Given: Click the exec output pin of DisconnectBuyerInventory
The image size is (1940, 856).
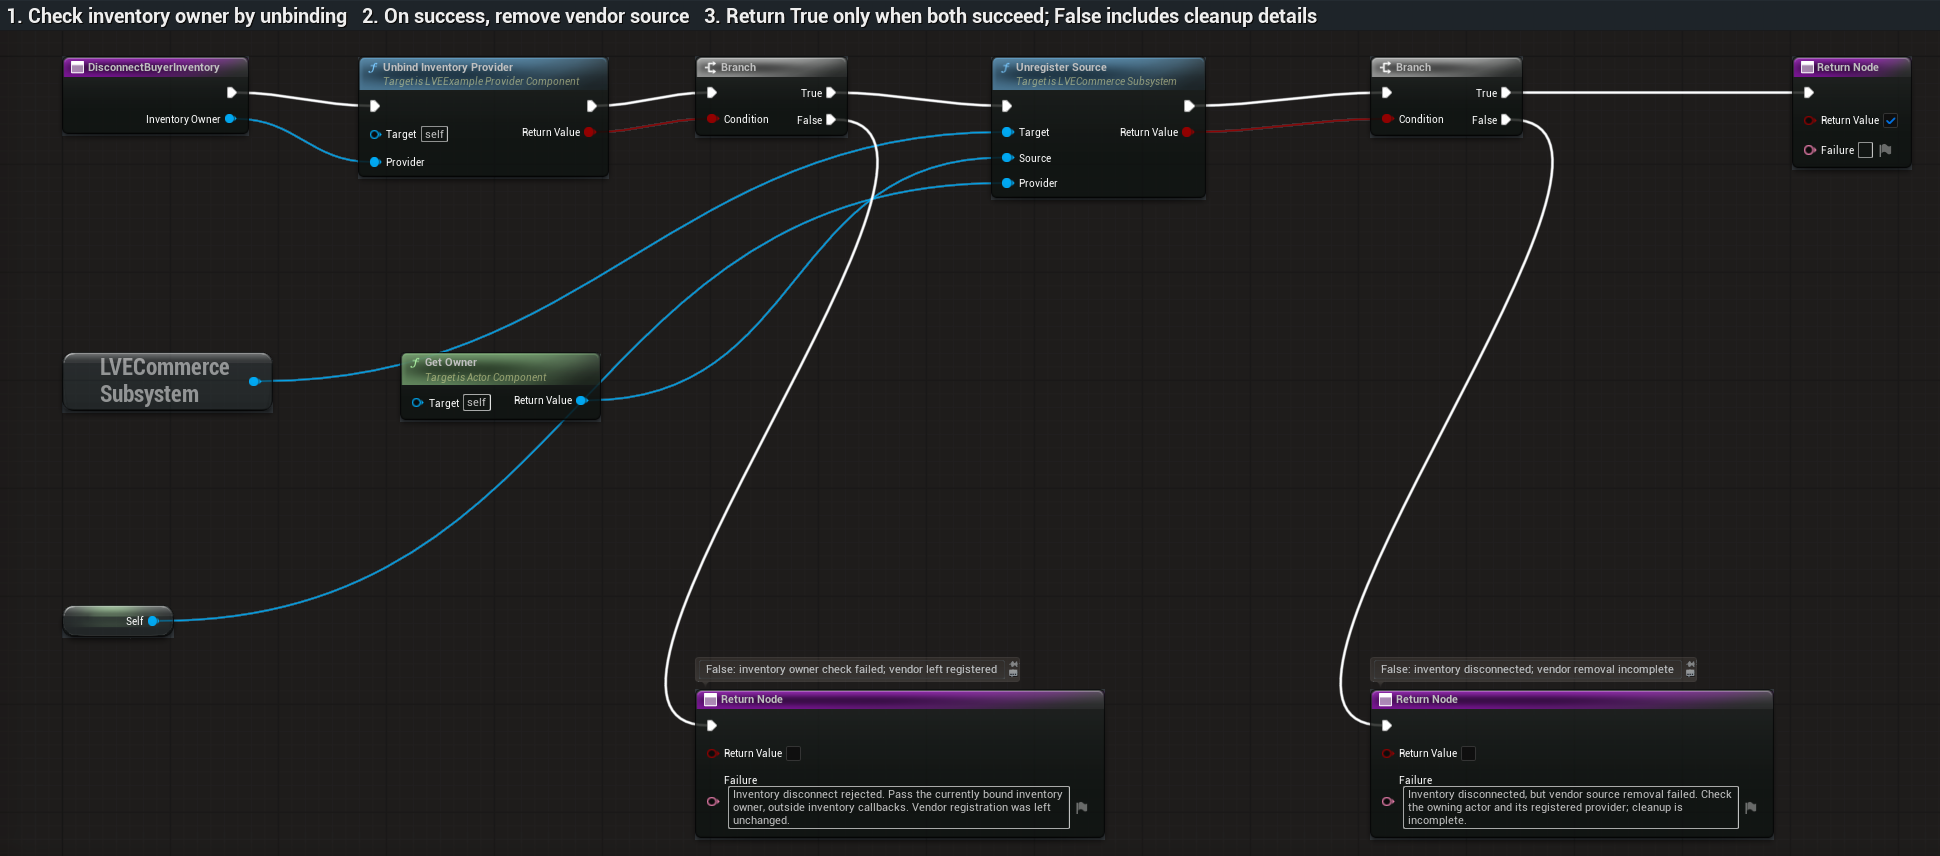Looking at the screenshot, I should tap(231, 93).
